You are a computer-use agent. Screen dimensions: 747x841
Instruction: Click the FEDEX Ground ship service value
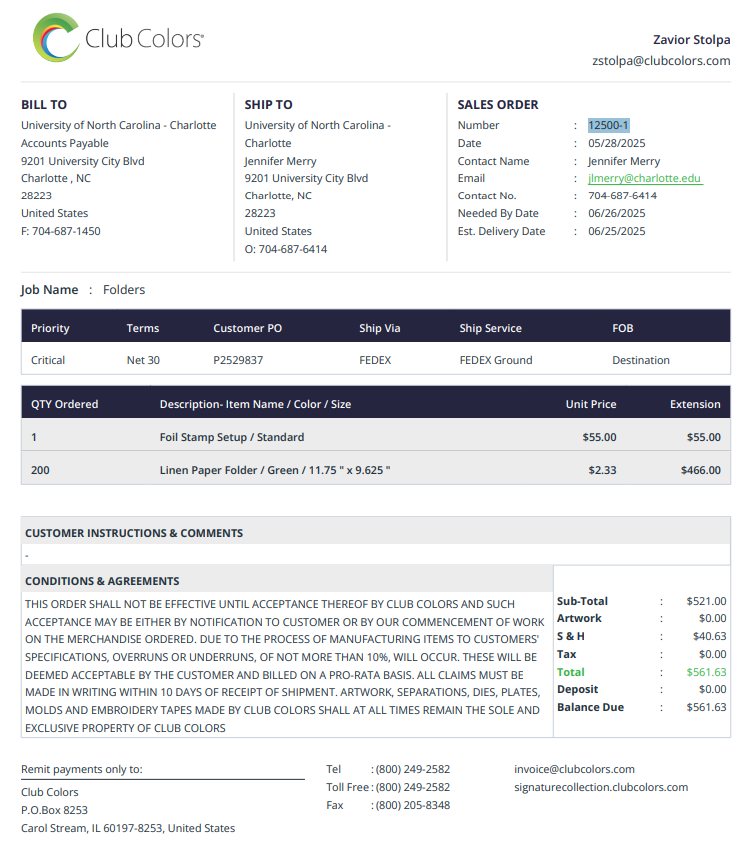point(495,360)
